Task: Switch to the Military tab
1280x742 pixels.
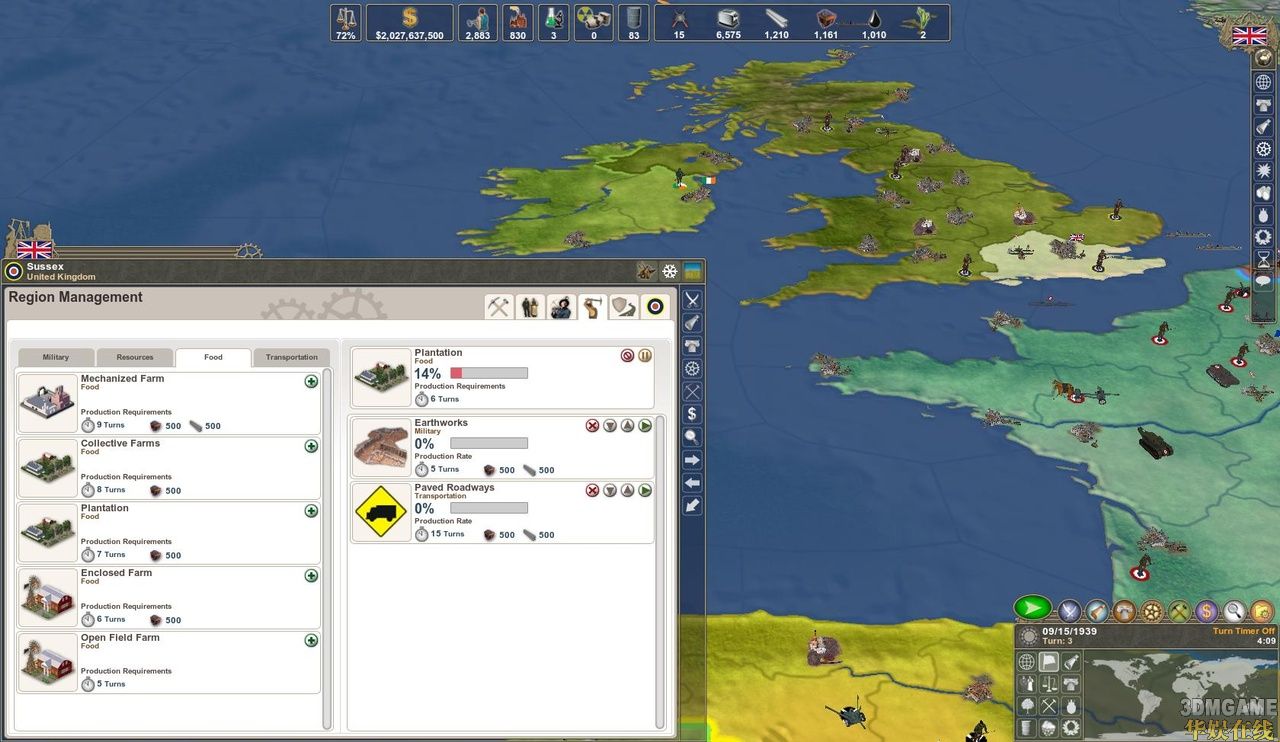Action: tap(56, 357)
